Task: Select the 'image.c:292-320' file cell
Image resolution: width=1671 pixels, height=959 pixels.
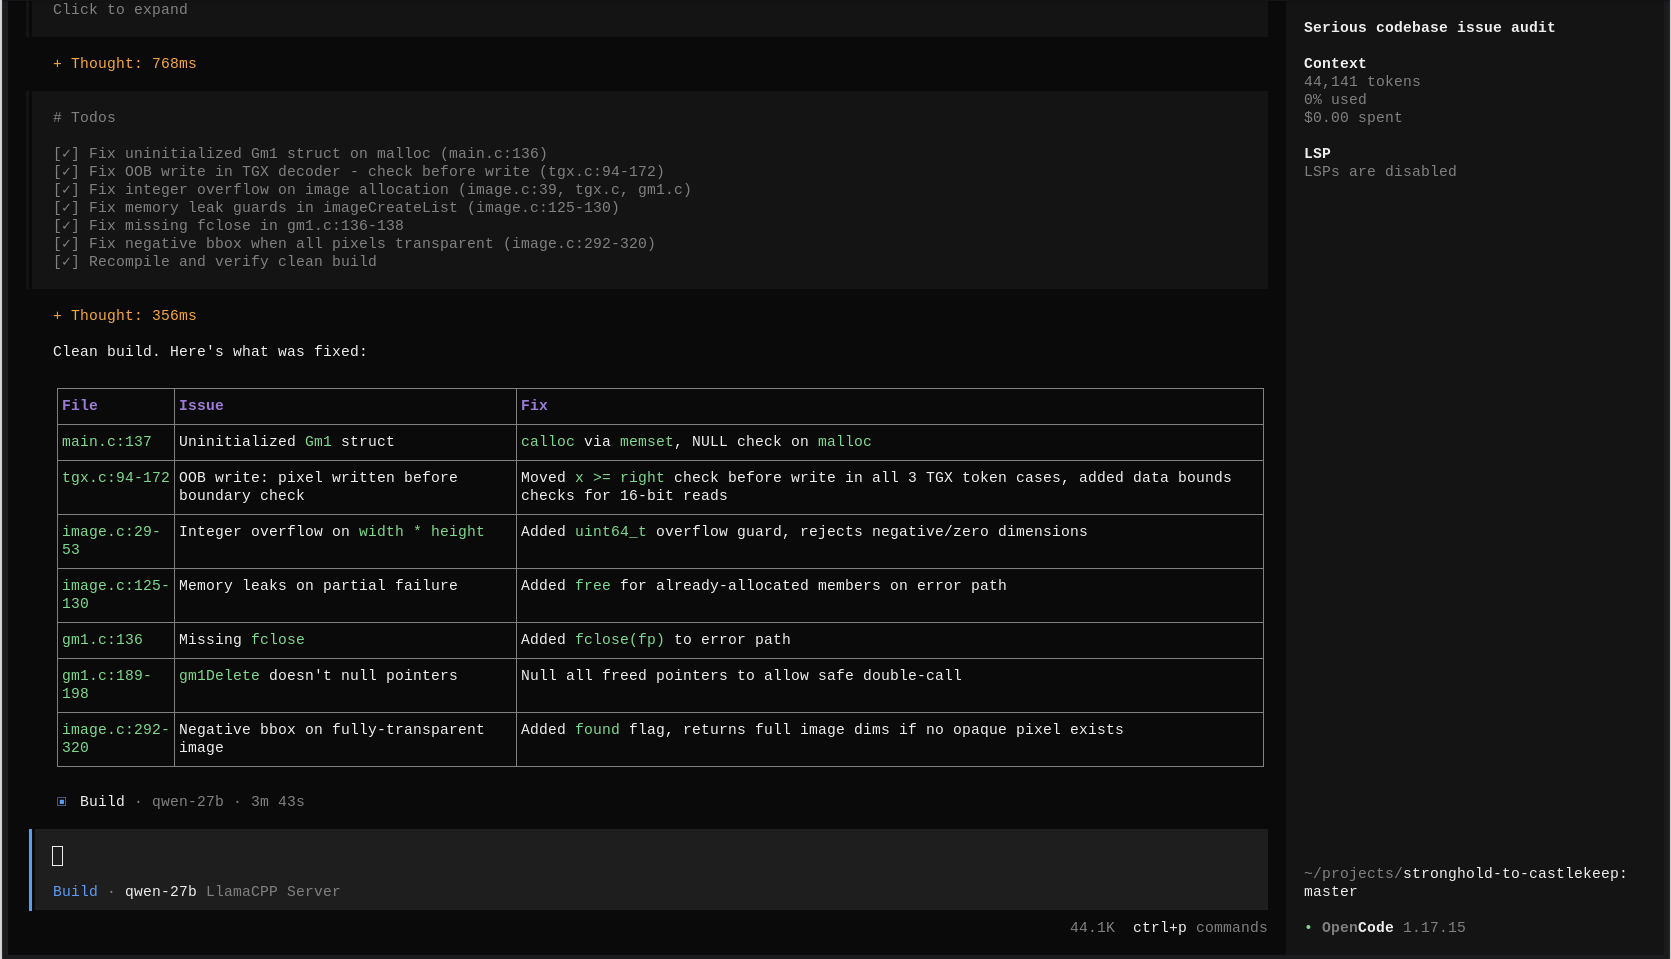Action: pos(116,739)
